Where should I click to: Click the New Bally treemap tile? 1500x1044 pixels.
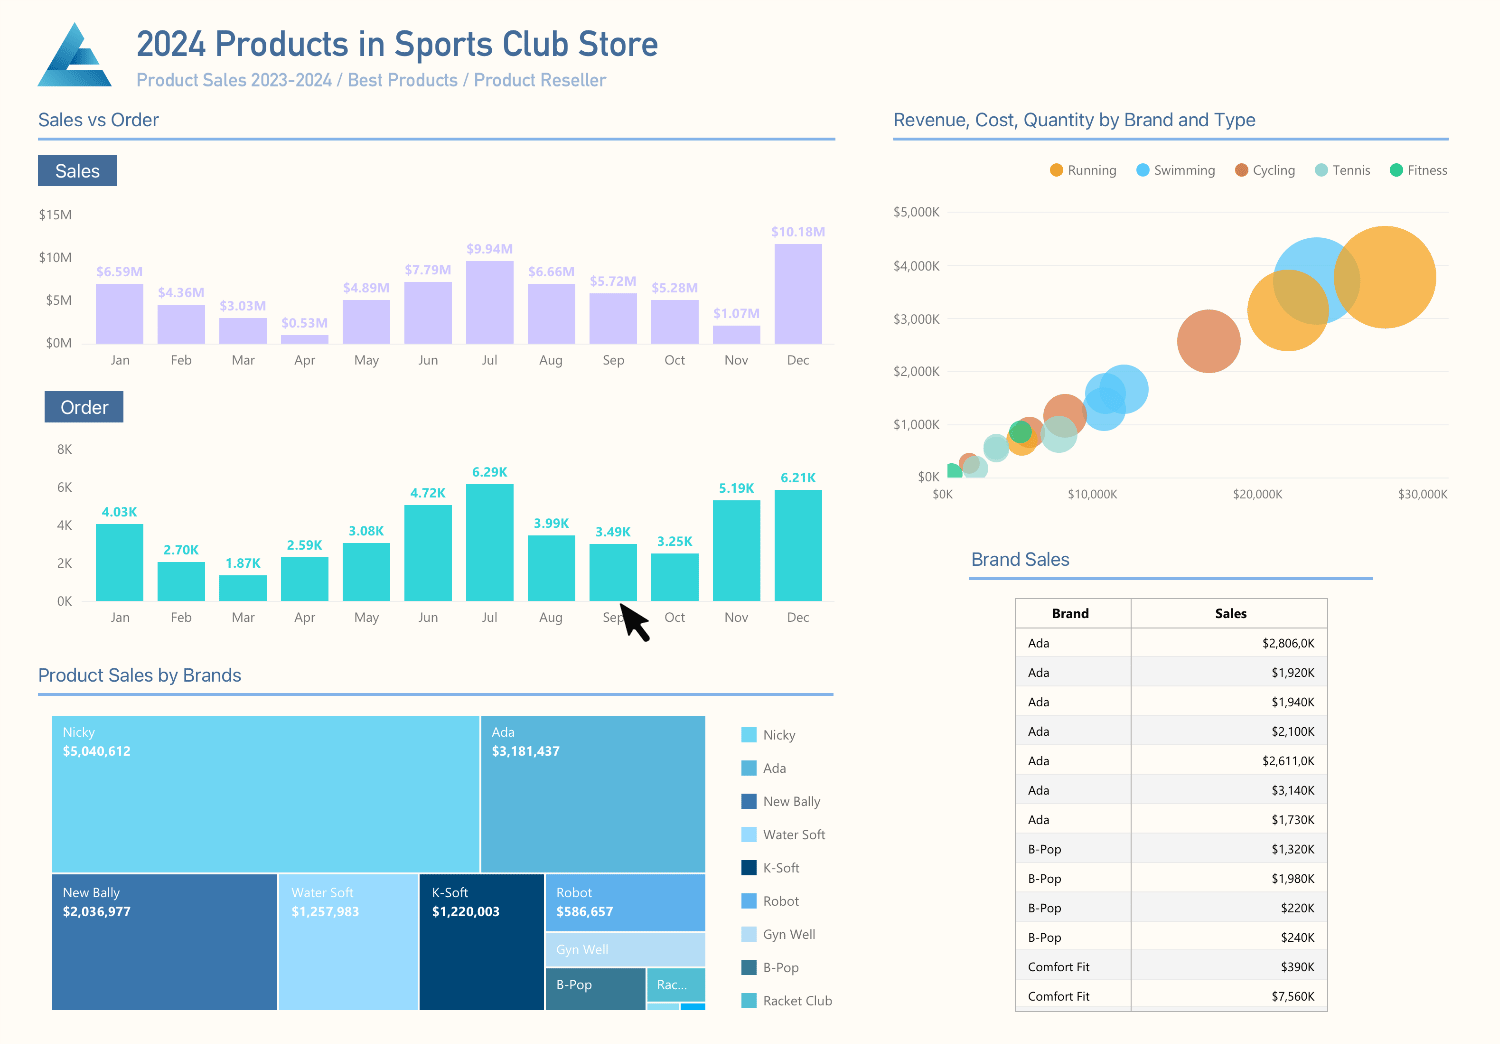[164, 942]
